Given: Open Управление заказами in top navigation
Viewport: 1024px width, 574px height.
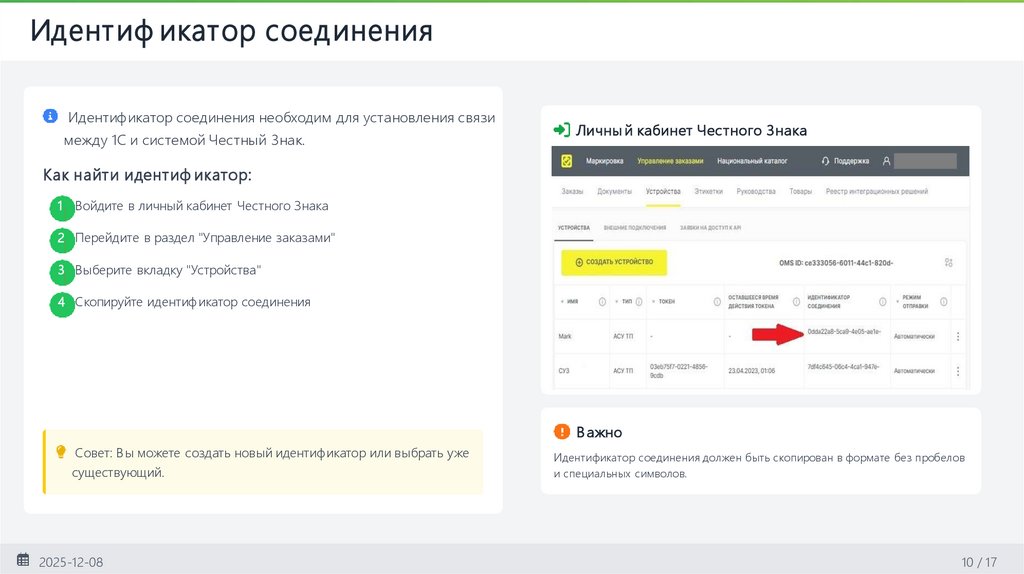Looking at the screenshot, I should pos(670,161).
